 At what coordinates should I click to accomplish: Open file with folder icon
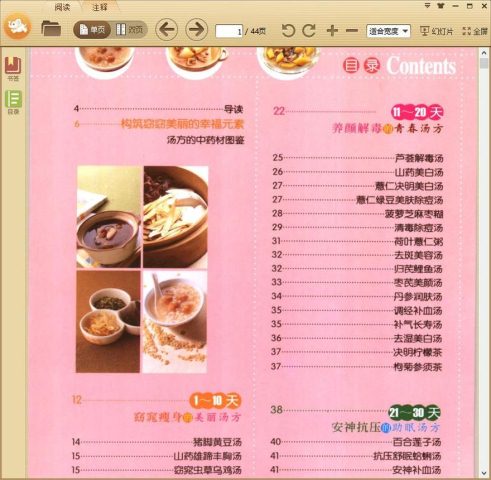coord(51,29)
